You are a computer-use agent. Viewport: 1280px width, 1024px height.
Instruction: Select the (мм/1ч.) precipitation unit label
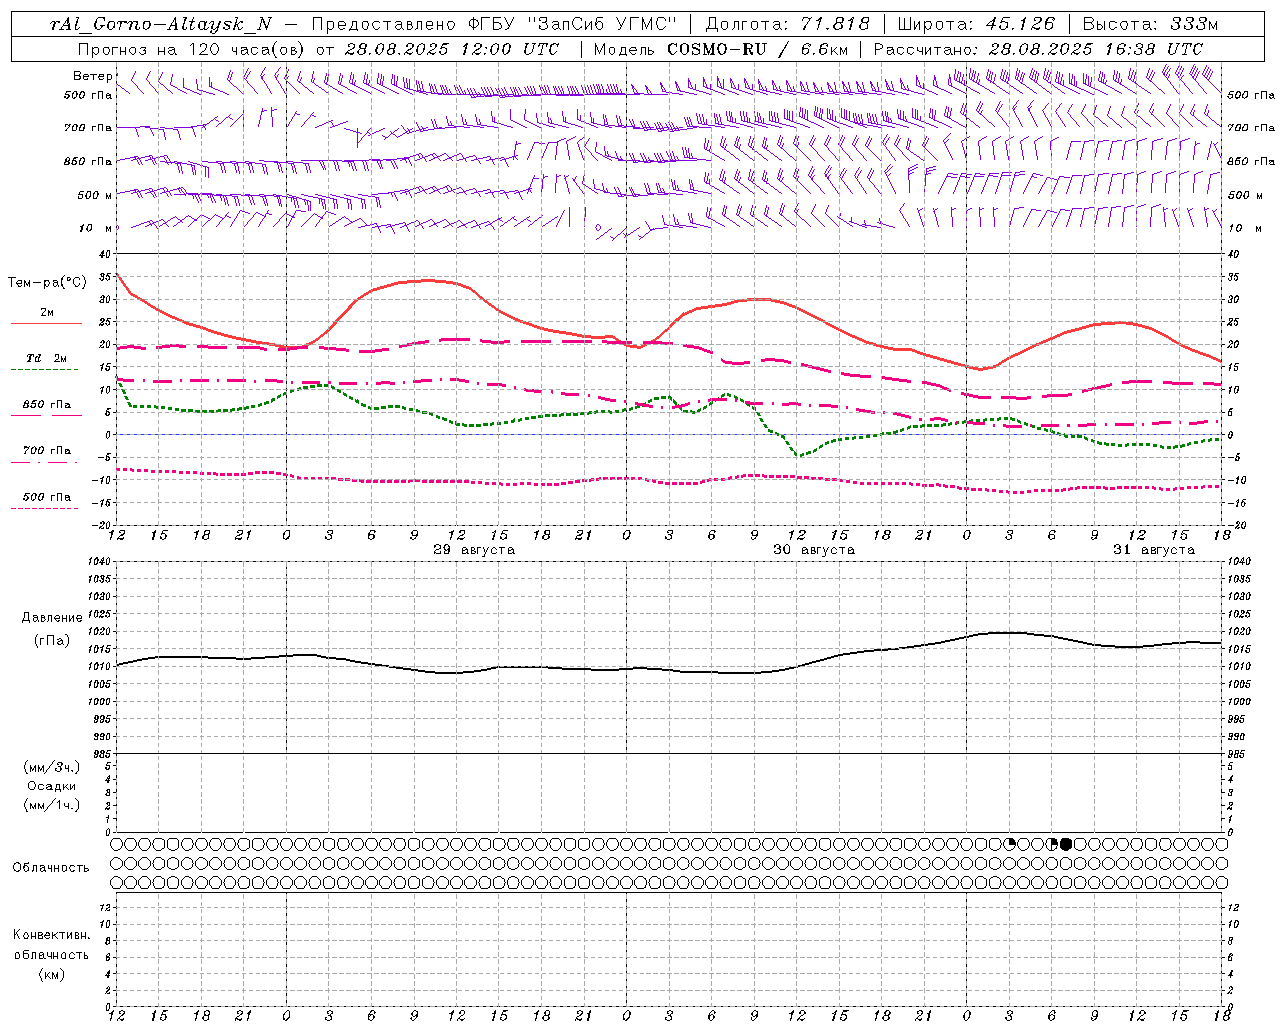52,806
